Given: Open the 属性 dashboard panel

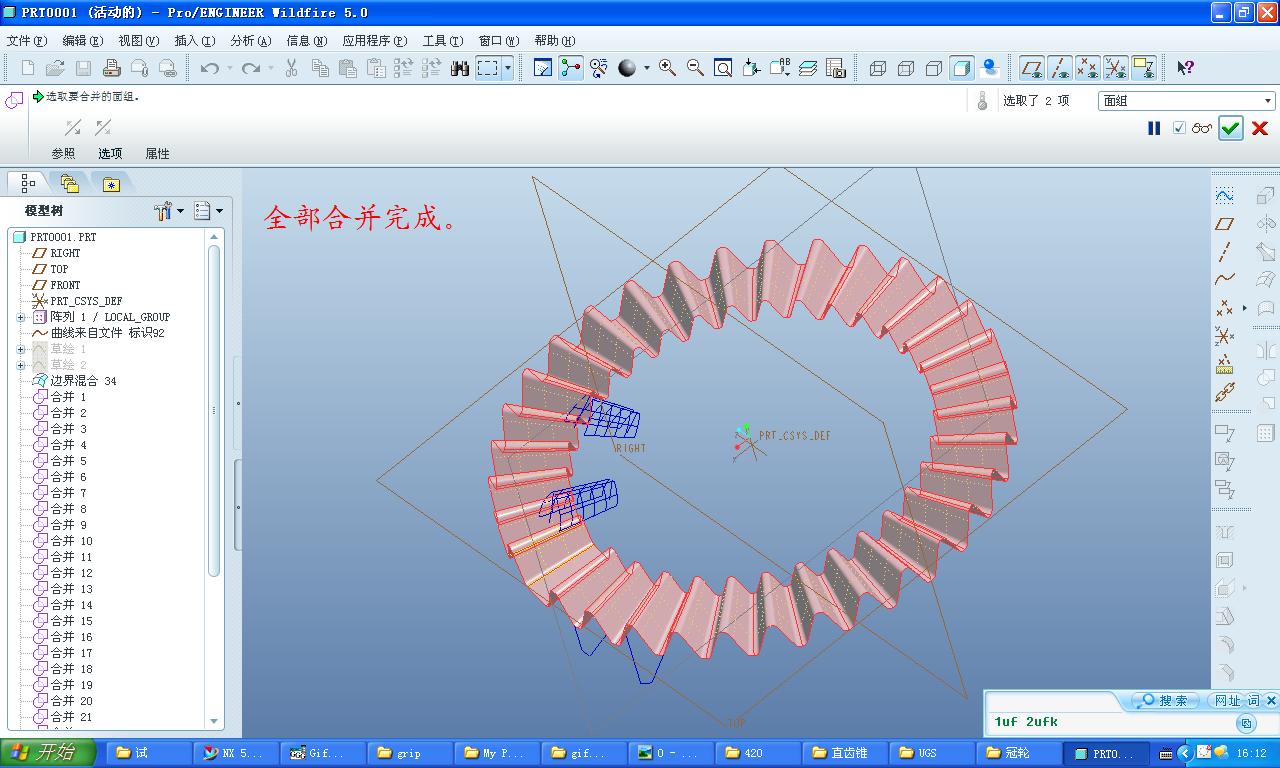Looking at the screenshot, I should [x=157, y=154].
